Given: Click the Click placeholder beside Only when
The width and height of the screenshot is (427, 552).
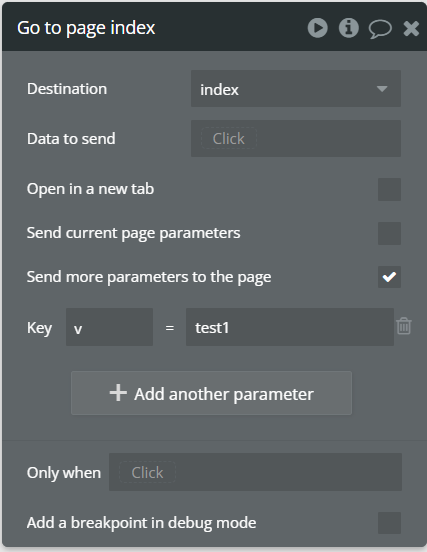Looking at the screenshot, I should coord(147,472).
